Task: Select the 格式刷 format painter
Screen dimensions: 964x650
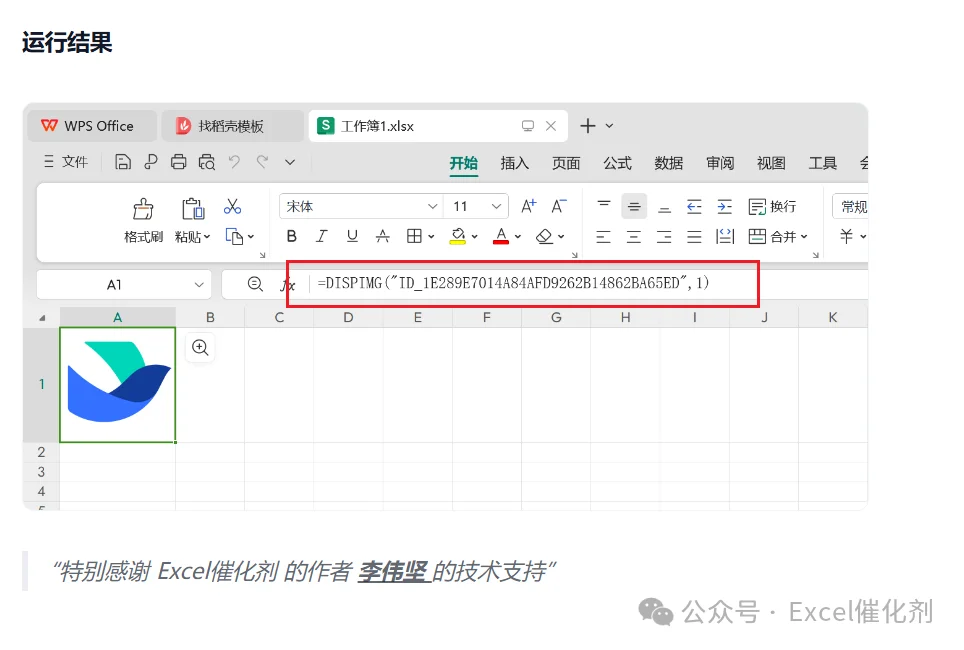Action: [143, 220]
